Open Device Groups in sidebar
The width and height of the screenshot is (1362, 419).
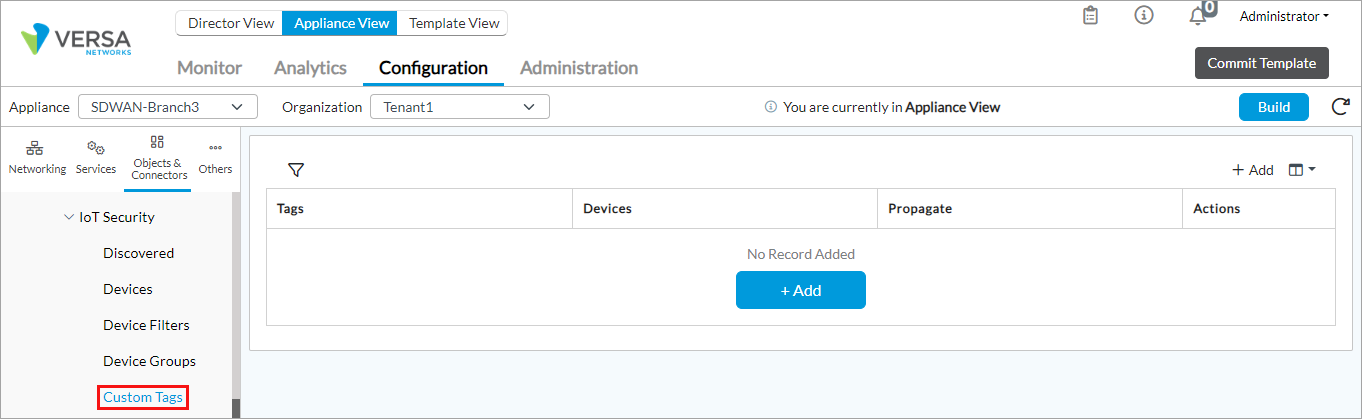(149, 361)
